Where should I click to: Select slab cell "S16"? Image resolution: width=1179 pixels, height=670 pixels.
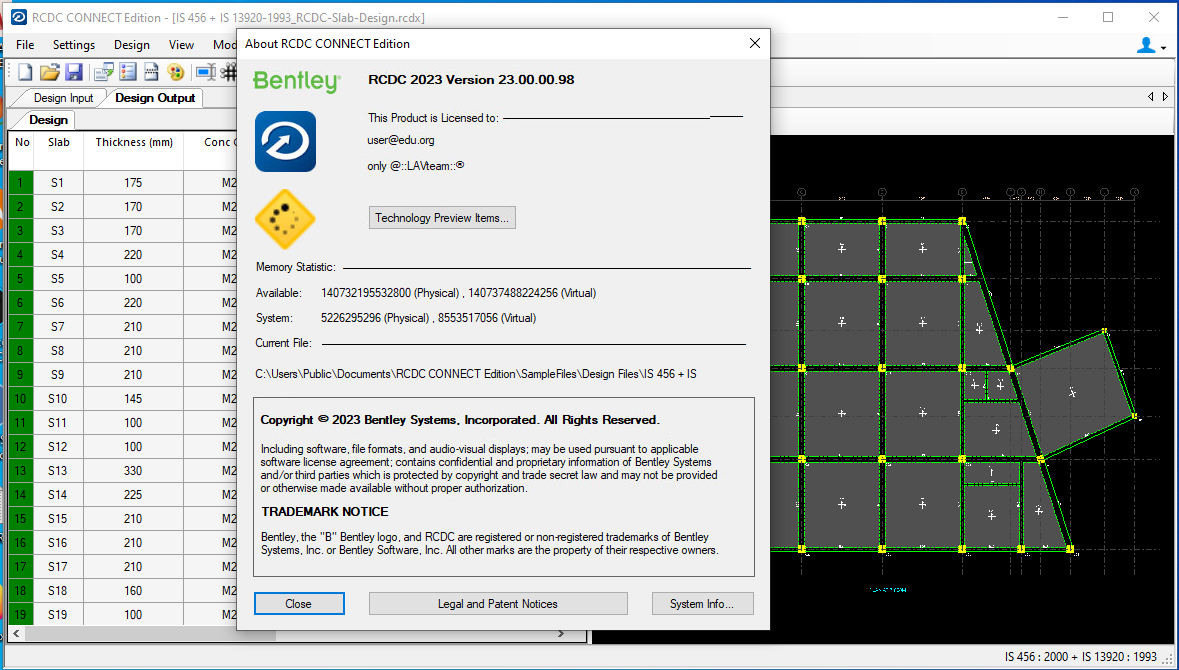tap(58, 543)
